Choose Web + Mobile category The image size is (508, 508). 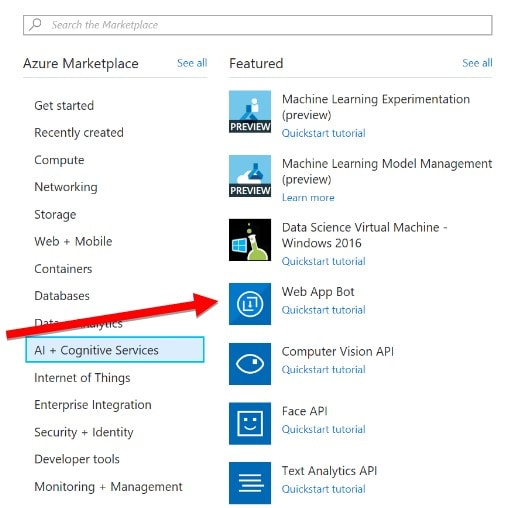click(x=73, y=242)
